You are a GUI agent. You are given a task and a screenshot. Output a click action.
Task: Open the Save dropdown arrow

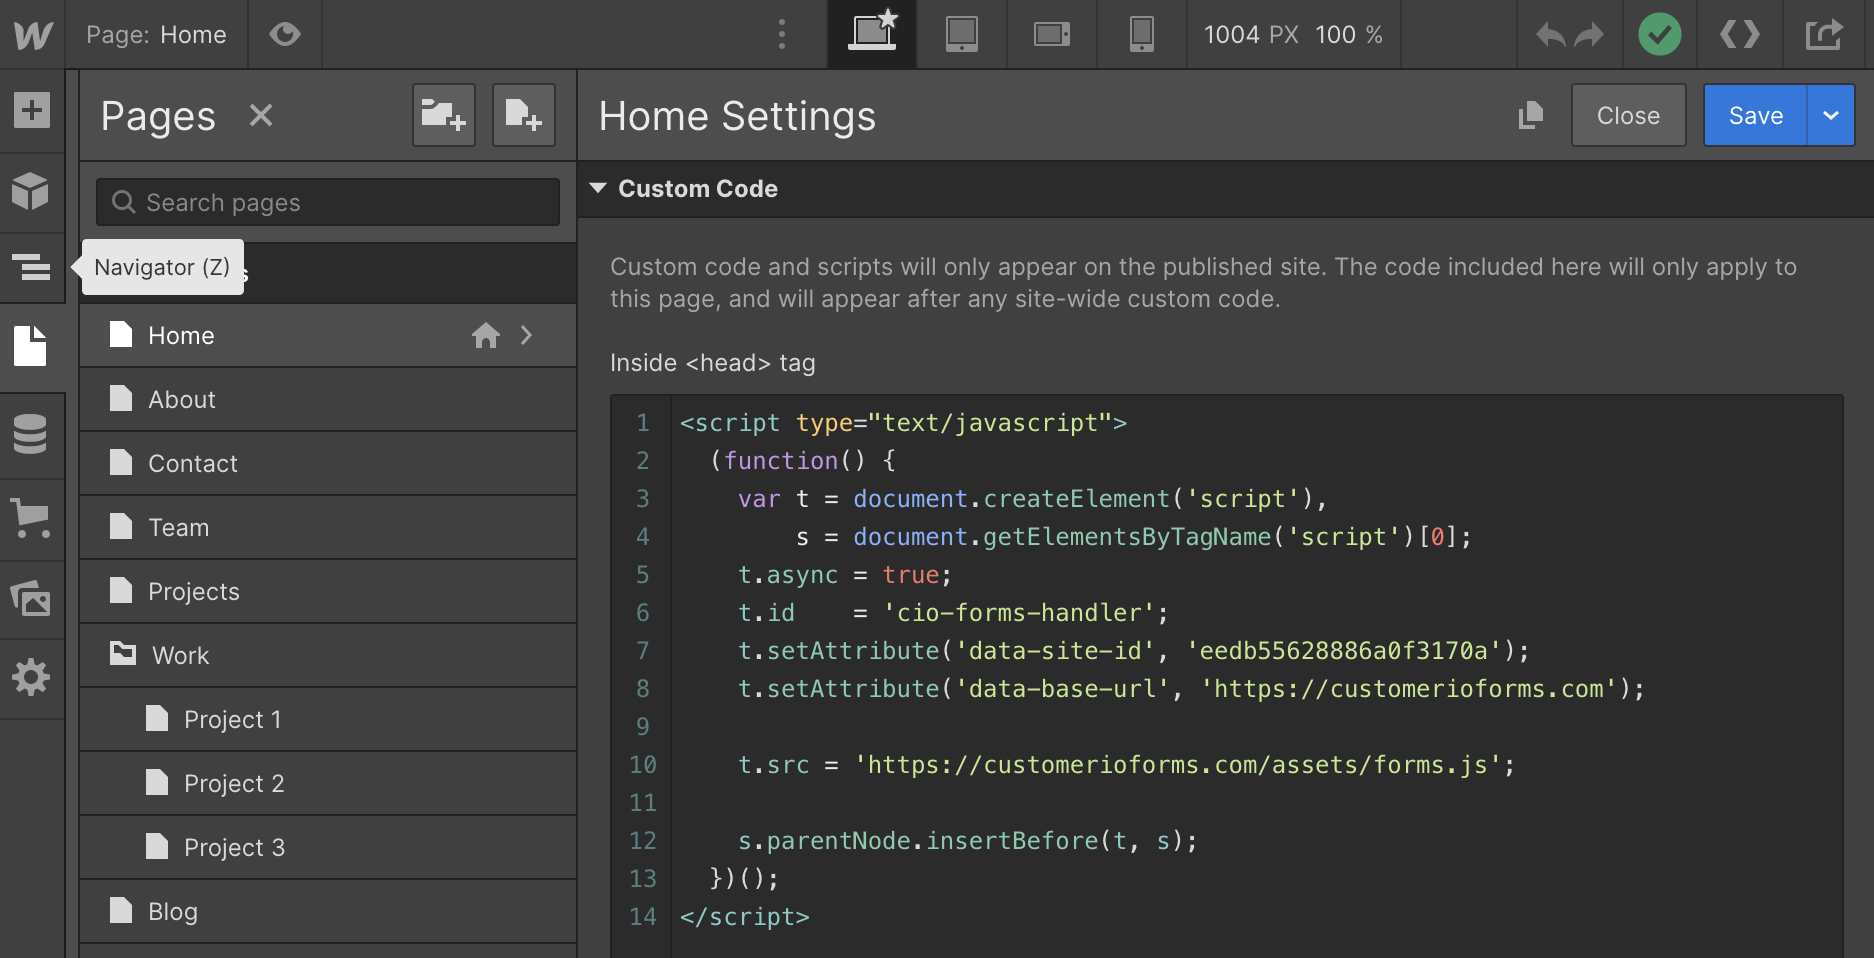click(1831, 115)
